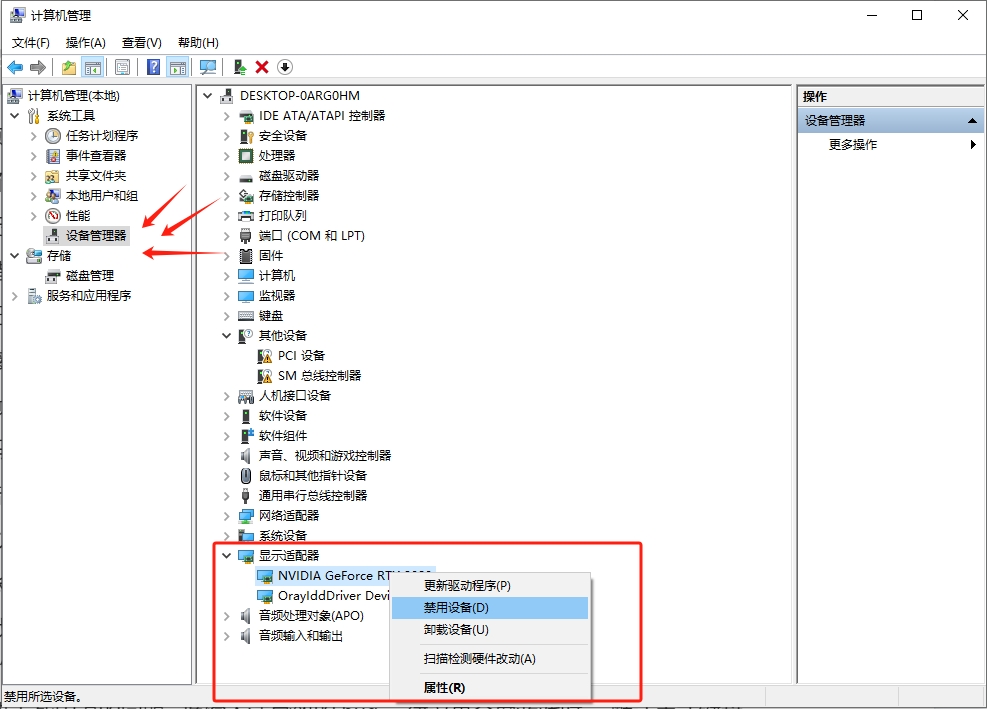Screen dimensions: 987x709
Task: Select the 鼠标和其他指针设备 category
Action: click(312, 475)
